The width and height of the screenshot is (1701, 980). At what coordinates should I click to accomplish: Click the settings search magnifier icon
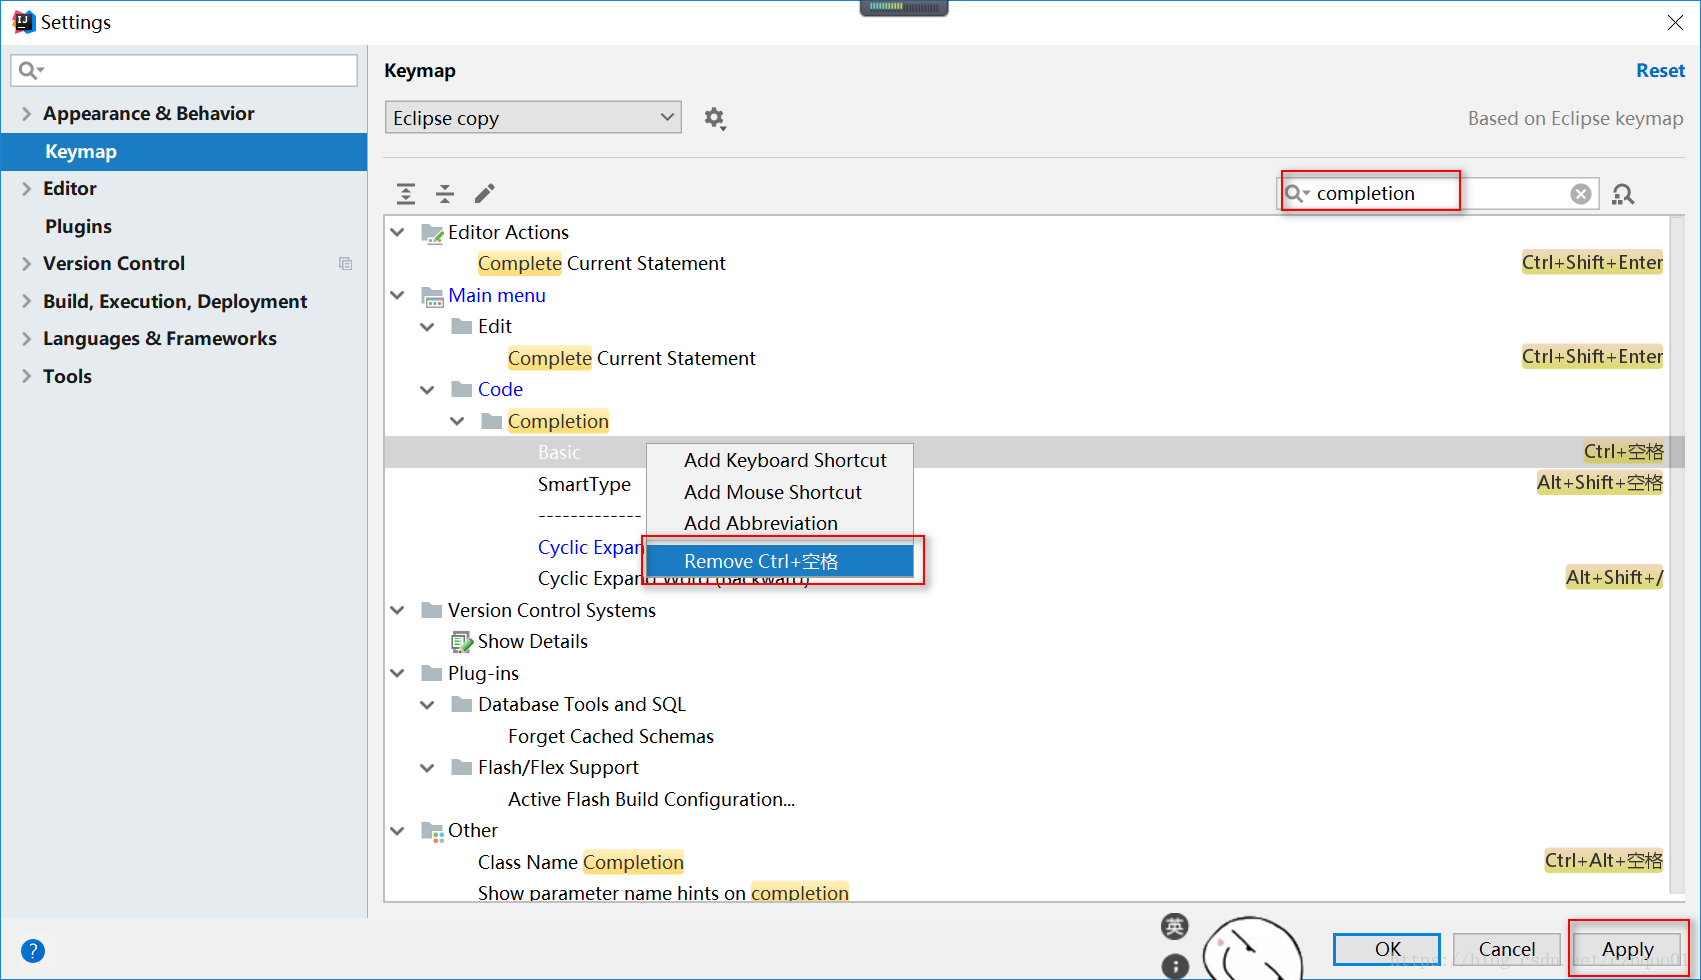coord(31,70)
